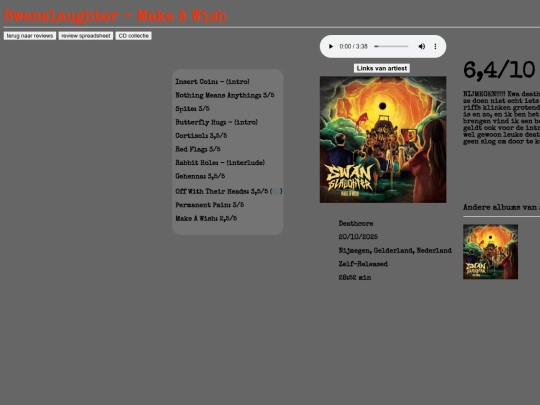
Task: Click the audio progress slider
Action: coord(391,46)
